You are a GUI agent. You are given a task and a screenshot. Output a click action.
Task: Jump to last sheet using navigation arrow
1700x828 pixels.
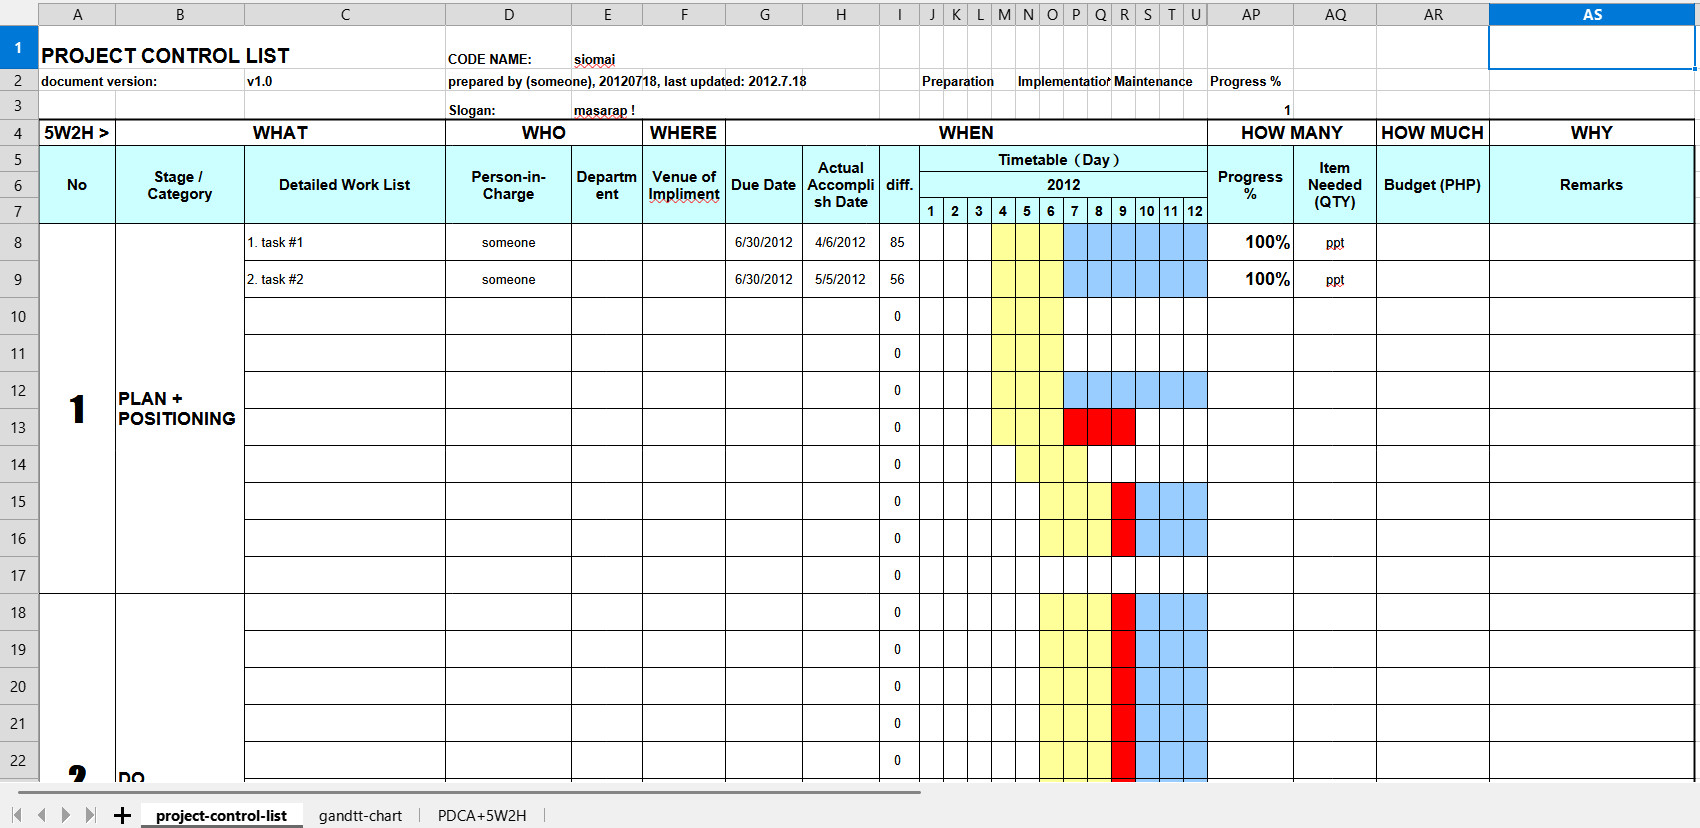(x=90, y=816)
